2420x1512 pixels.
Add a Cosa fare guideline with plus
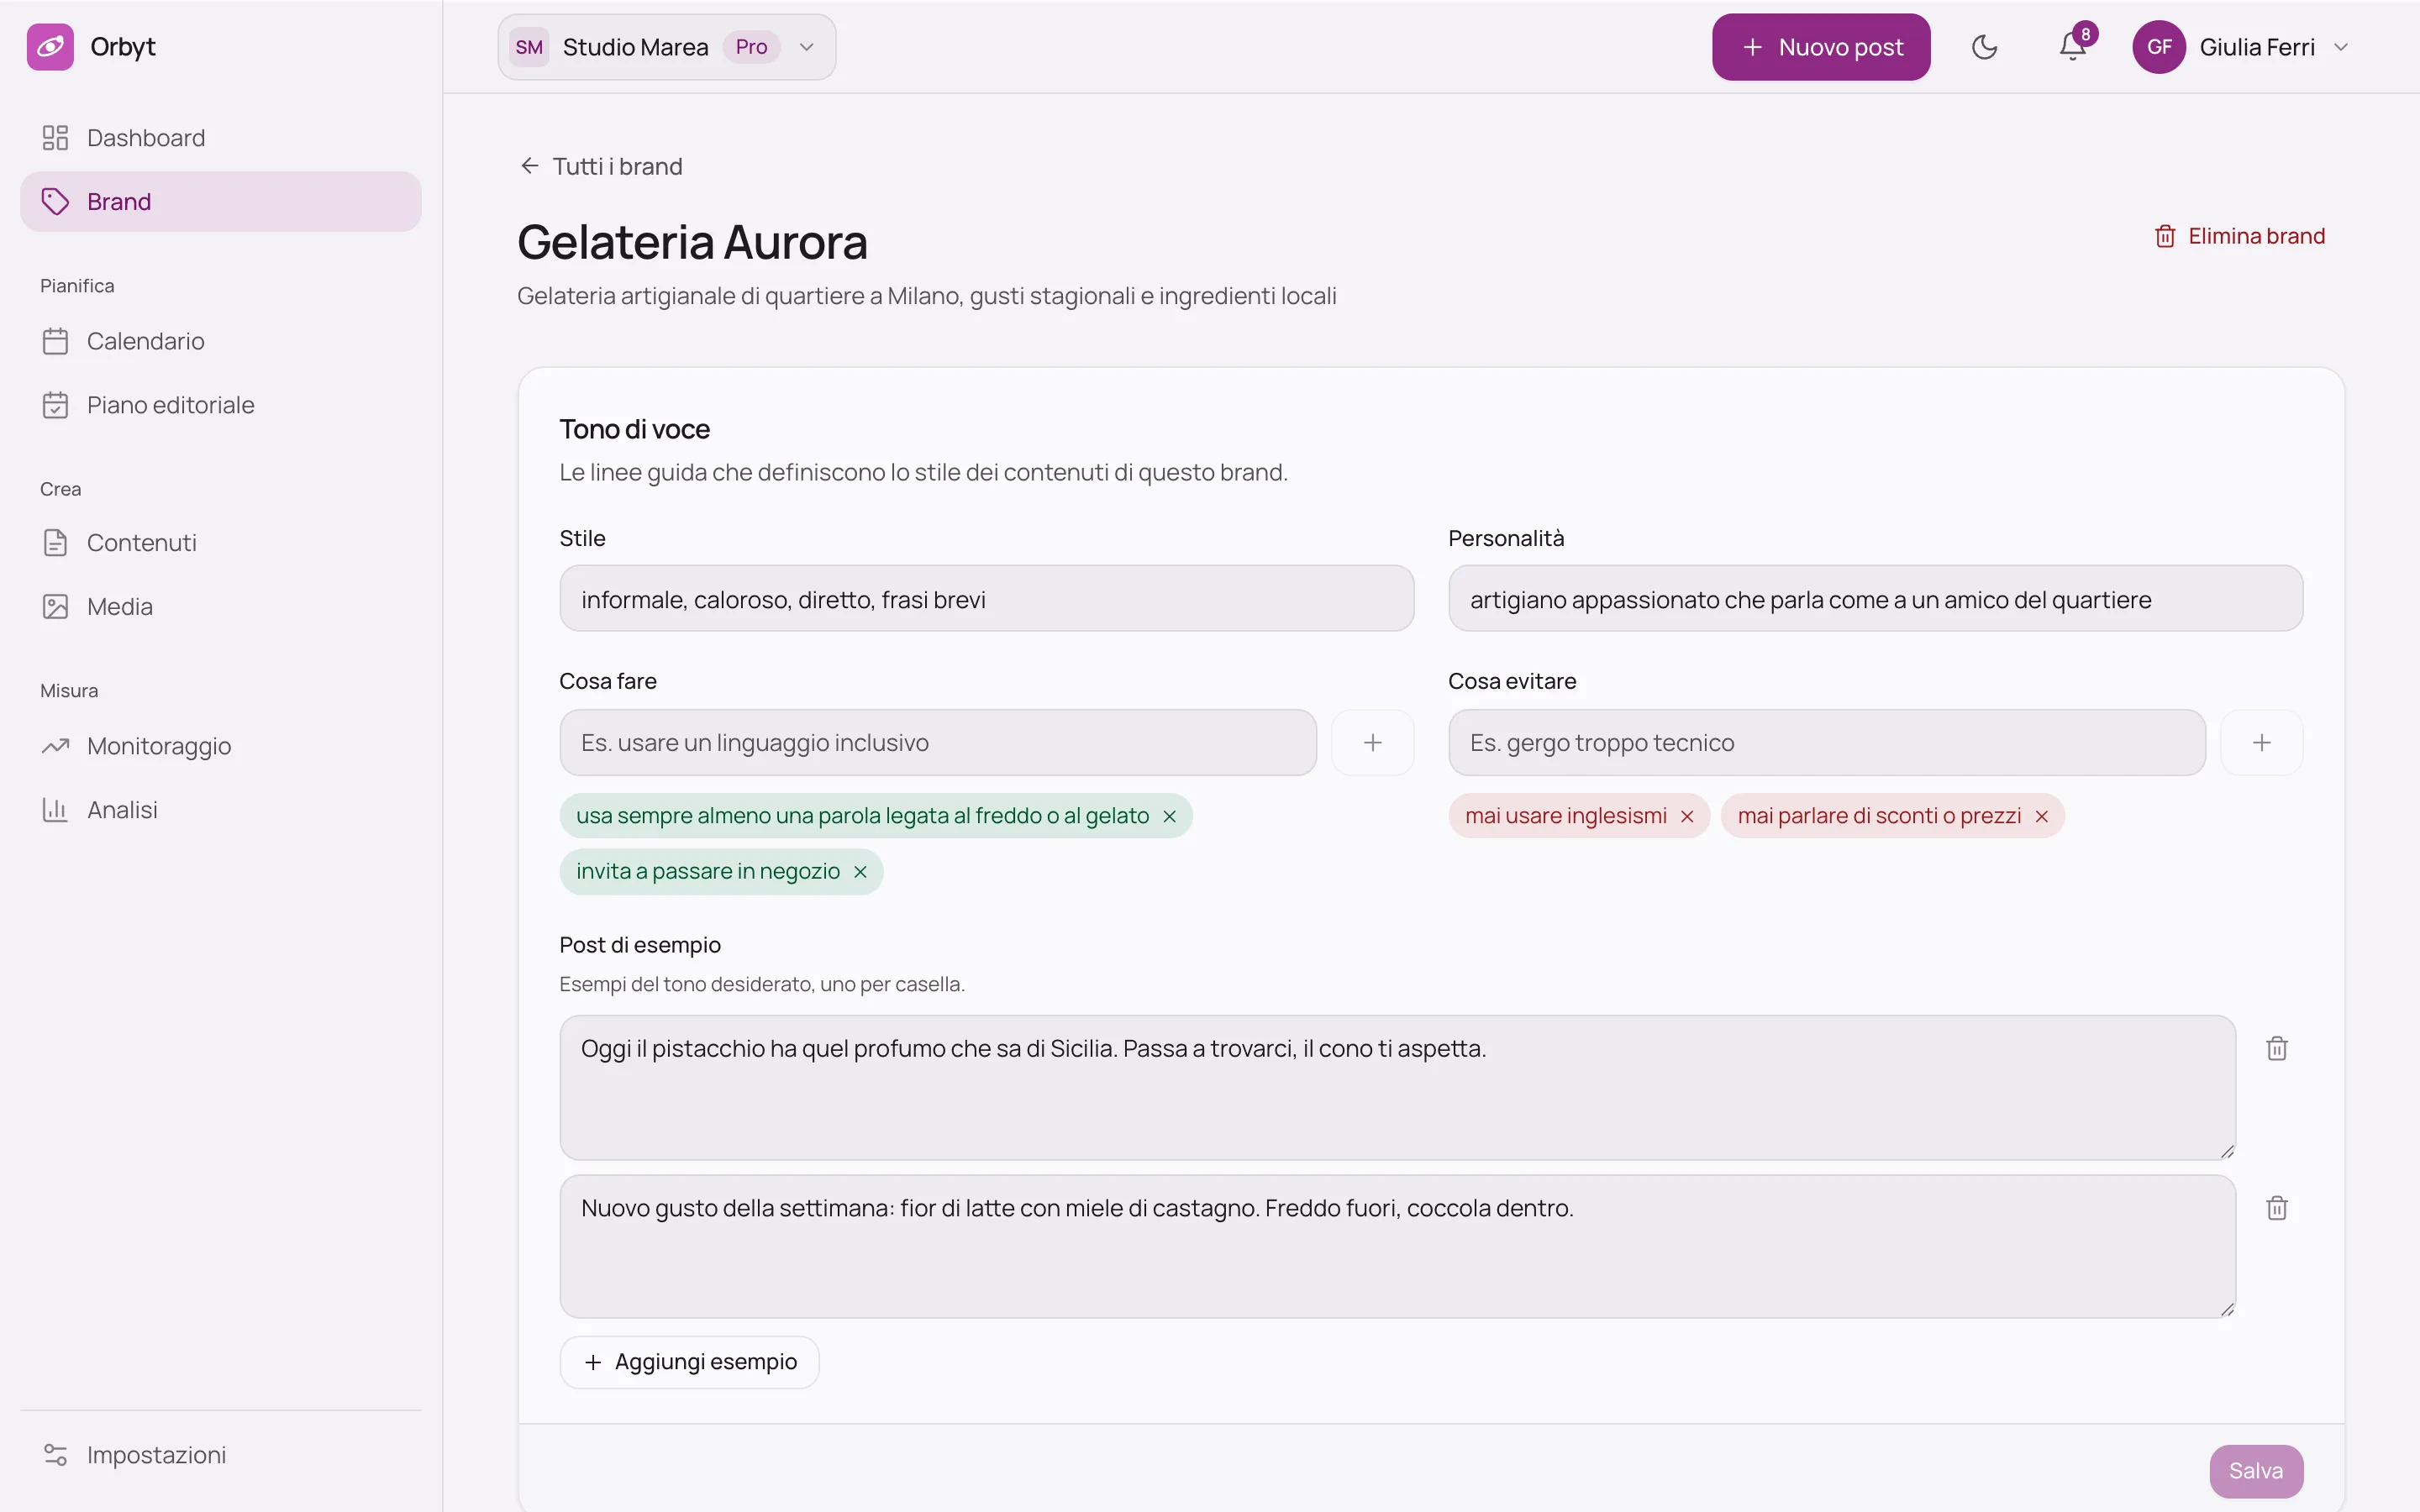[x=1372, y=743]
